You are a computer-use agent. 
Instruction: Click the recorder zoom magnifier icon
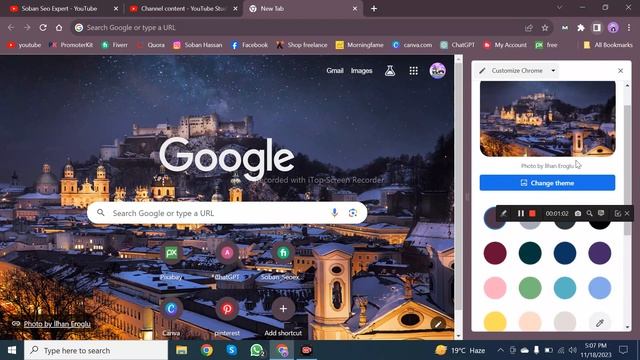589,213
